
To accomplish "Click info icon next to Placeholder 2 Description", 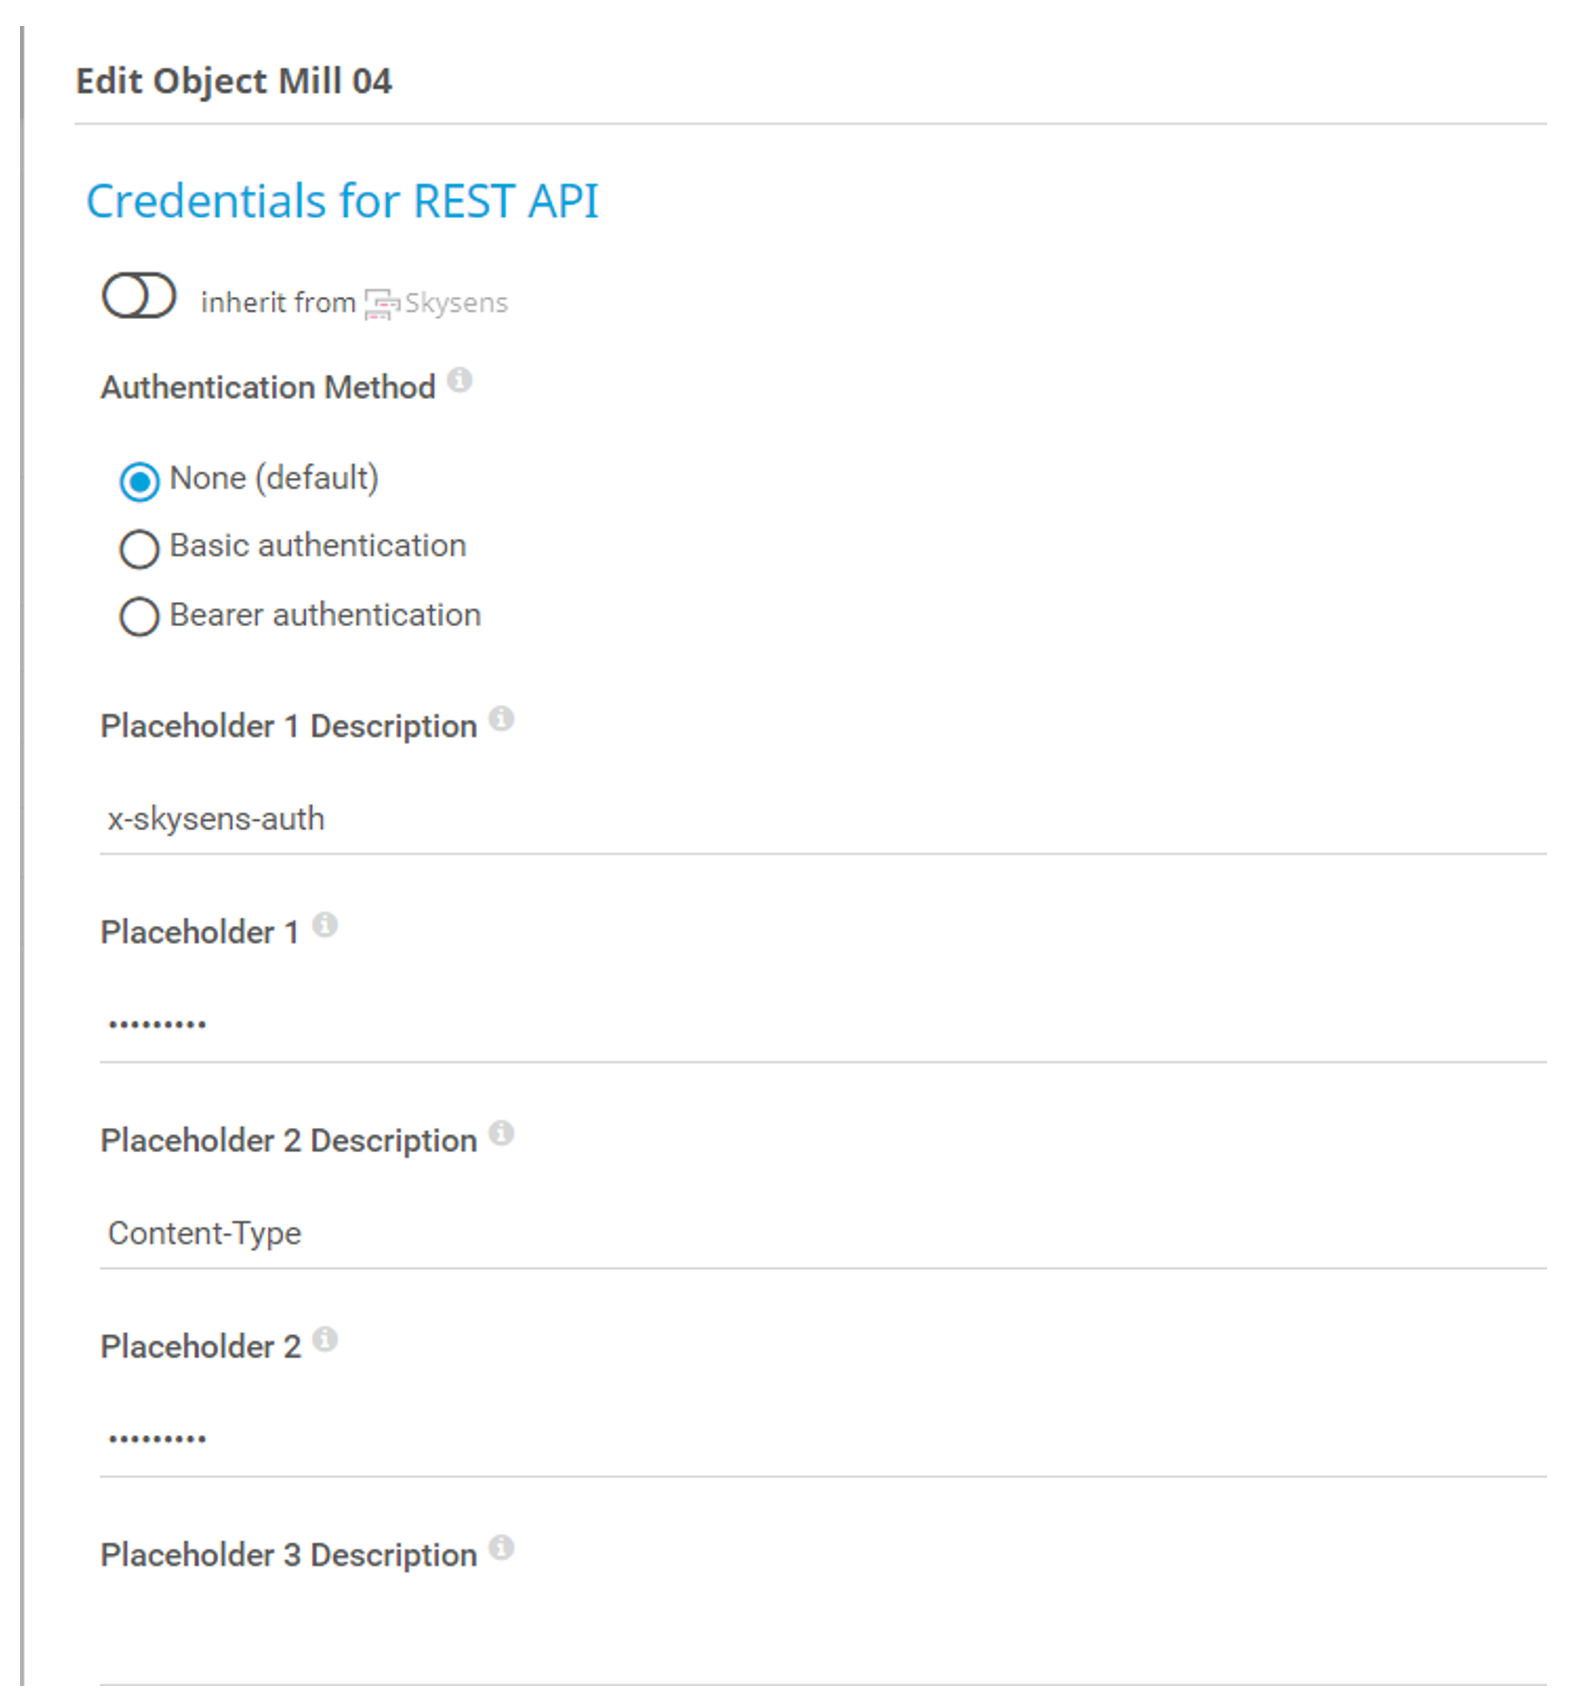I will point(501,1133).
